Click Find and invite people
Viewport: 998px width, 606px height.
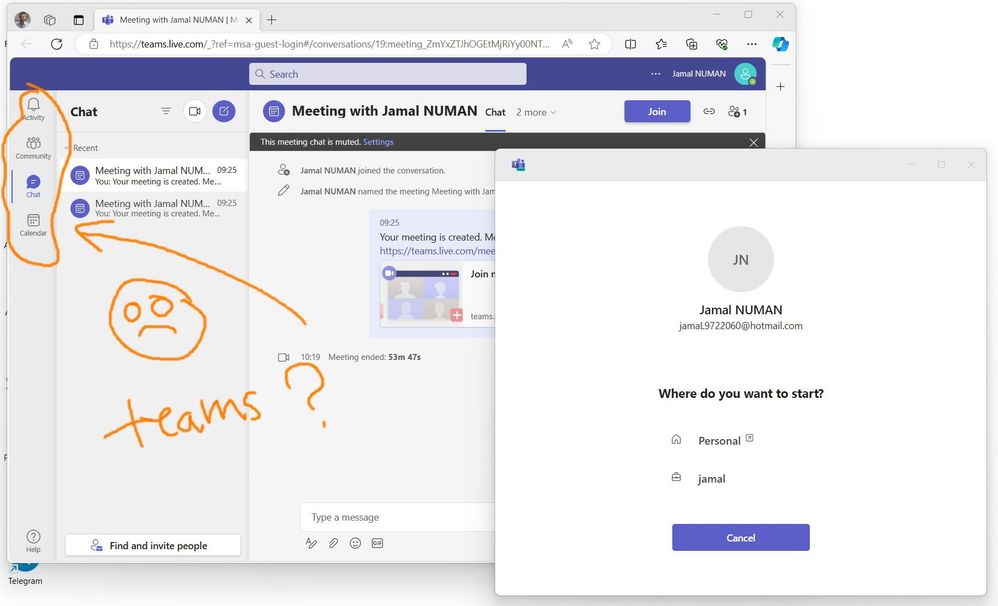tap(153, 545)
